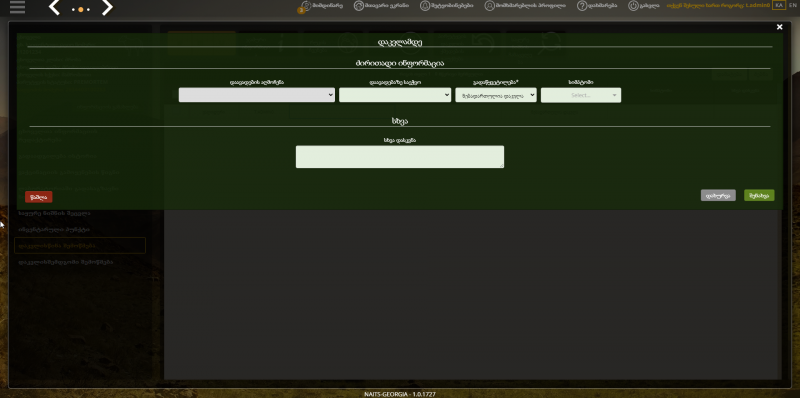This screenshot has width=800, height=398.
Task: Open help (დახმარება) with the question mark icon
Action: pos(597,6)
